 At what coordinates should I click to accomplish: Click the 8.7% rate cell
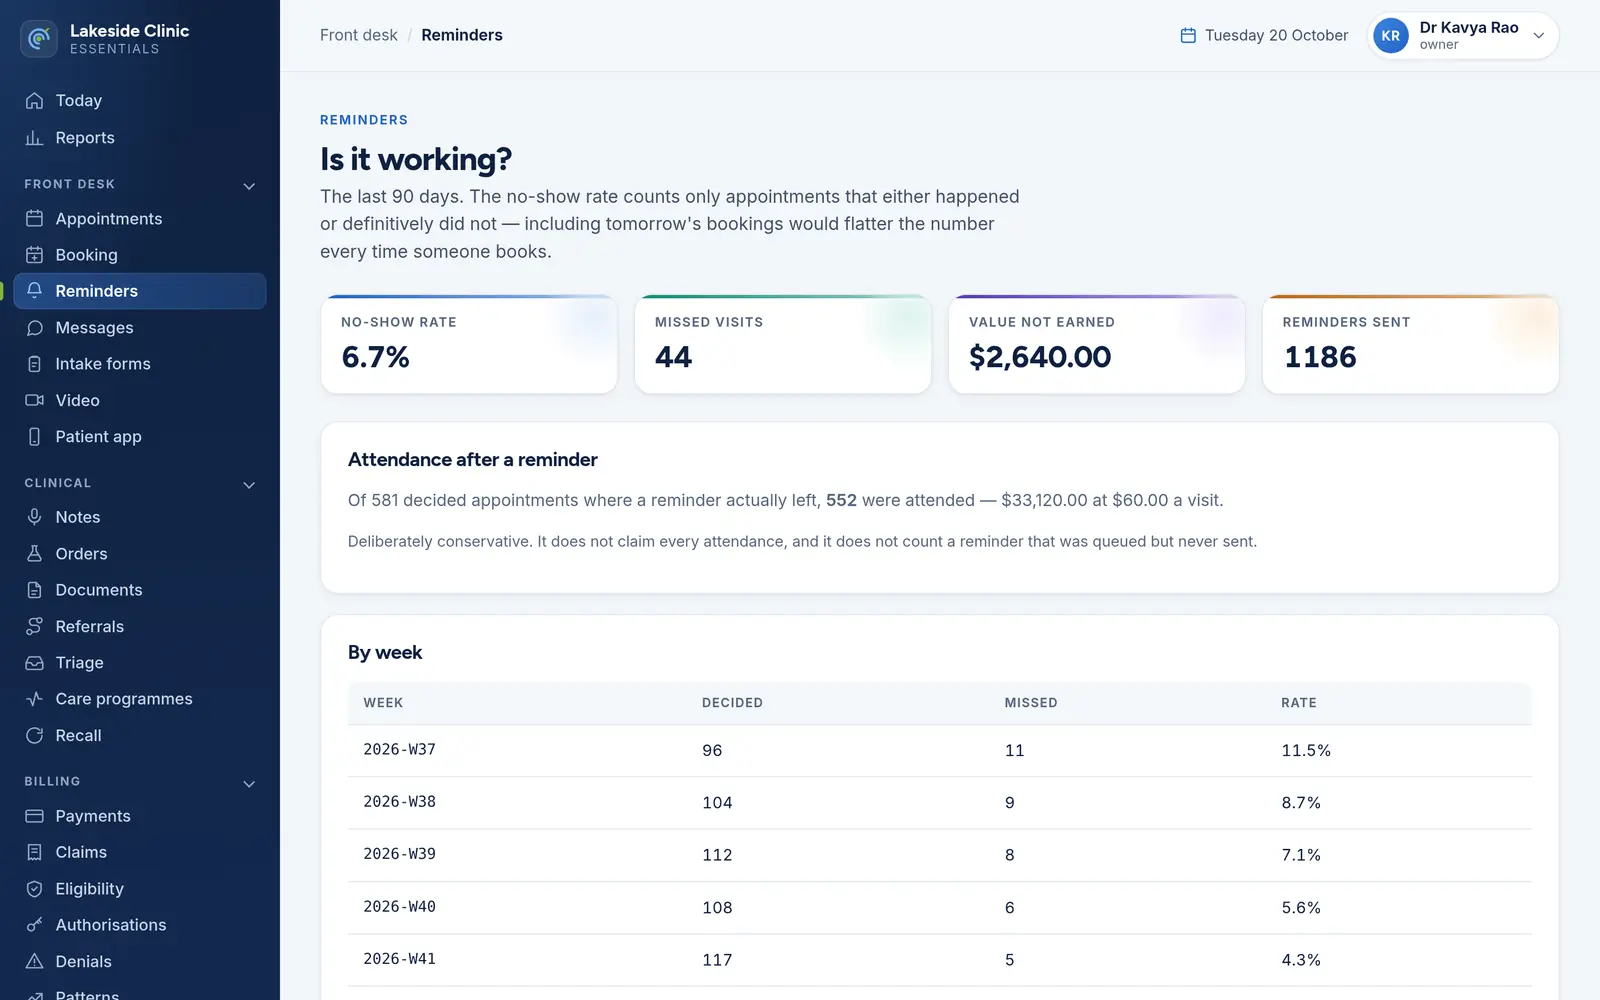tap(1301, 803)
